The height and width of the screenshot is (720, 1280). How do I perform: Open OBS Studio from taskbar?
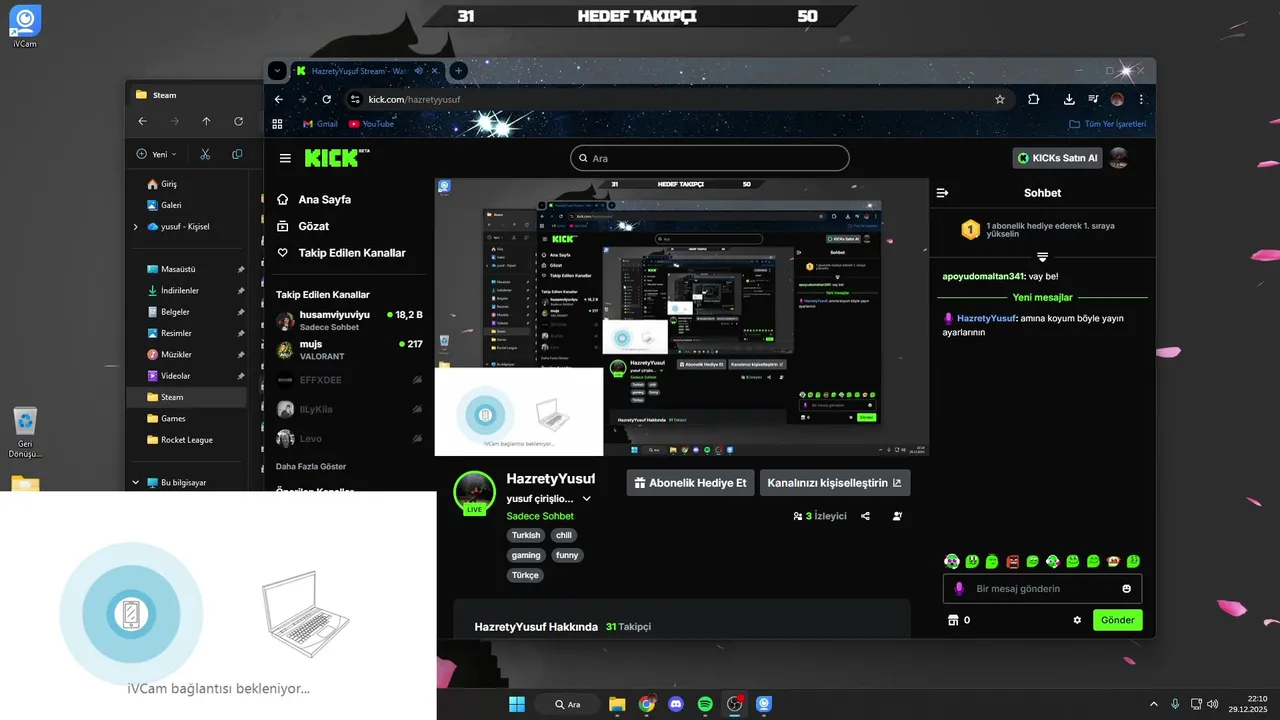tap(735, 704)
